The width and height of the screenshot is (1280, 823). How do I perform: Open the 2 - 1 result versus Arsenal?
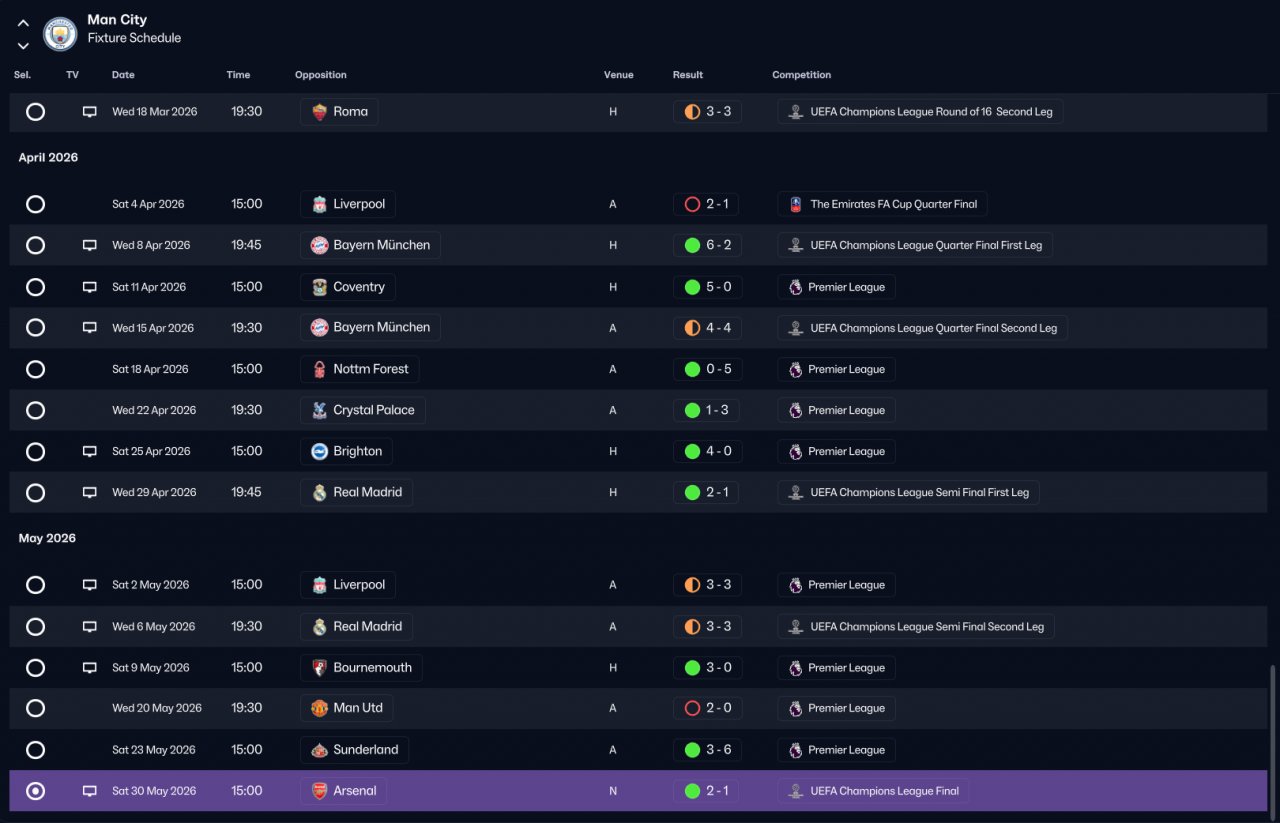(707, 791)
